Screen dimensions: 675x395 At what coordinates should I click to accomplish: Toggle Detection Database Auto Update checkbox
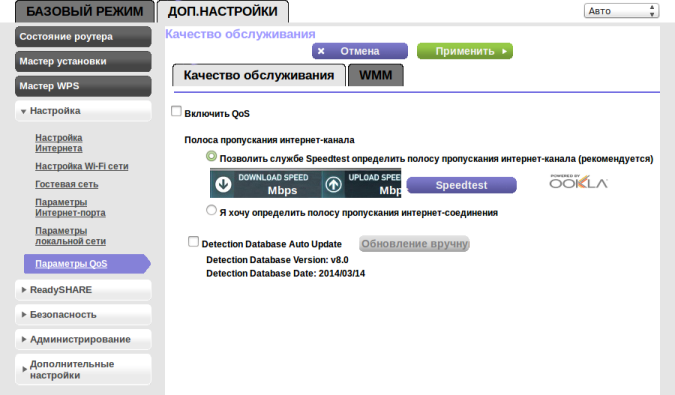tap(193, 241)
